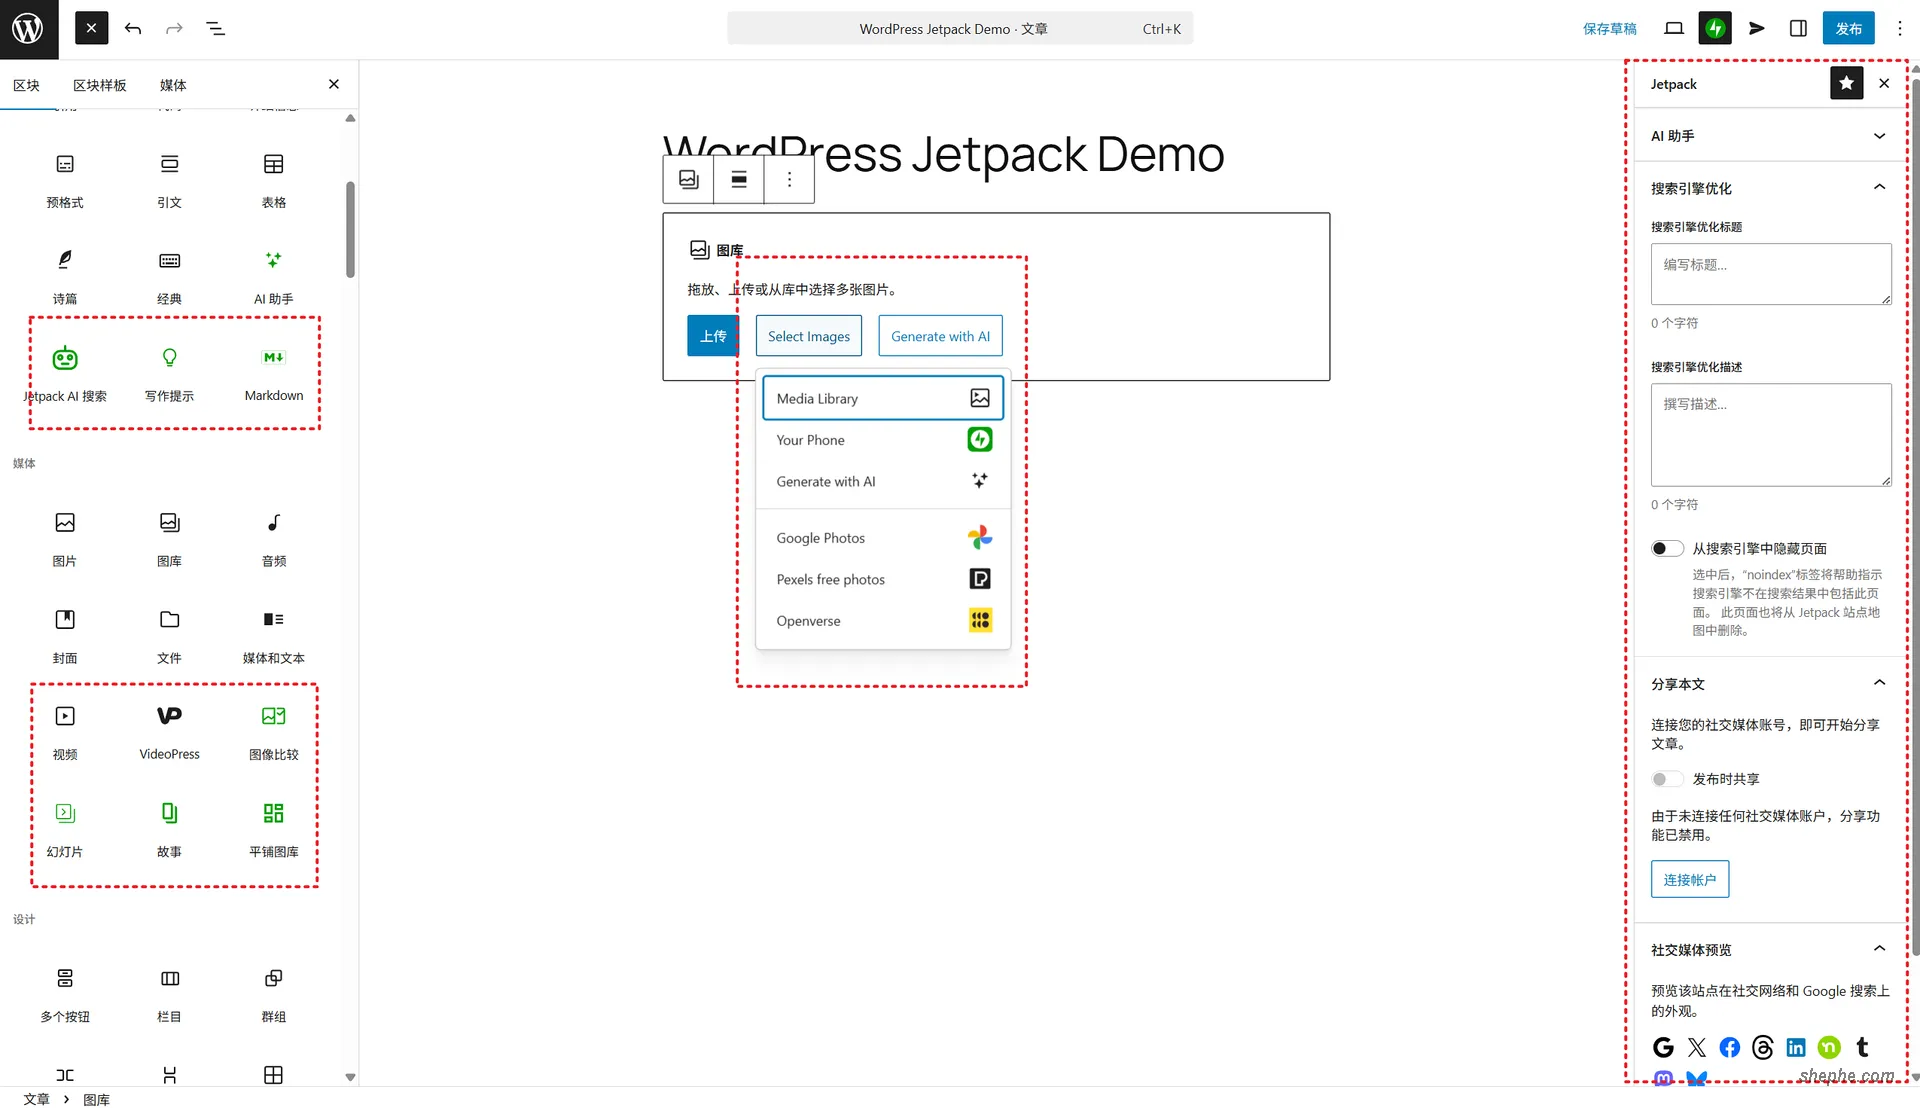Viewport: 1920px width, 1108px height.
Task: Switch to the 区块样板 tab
Action: 100,85
